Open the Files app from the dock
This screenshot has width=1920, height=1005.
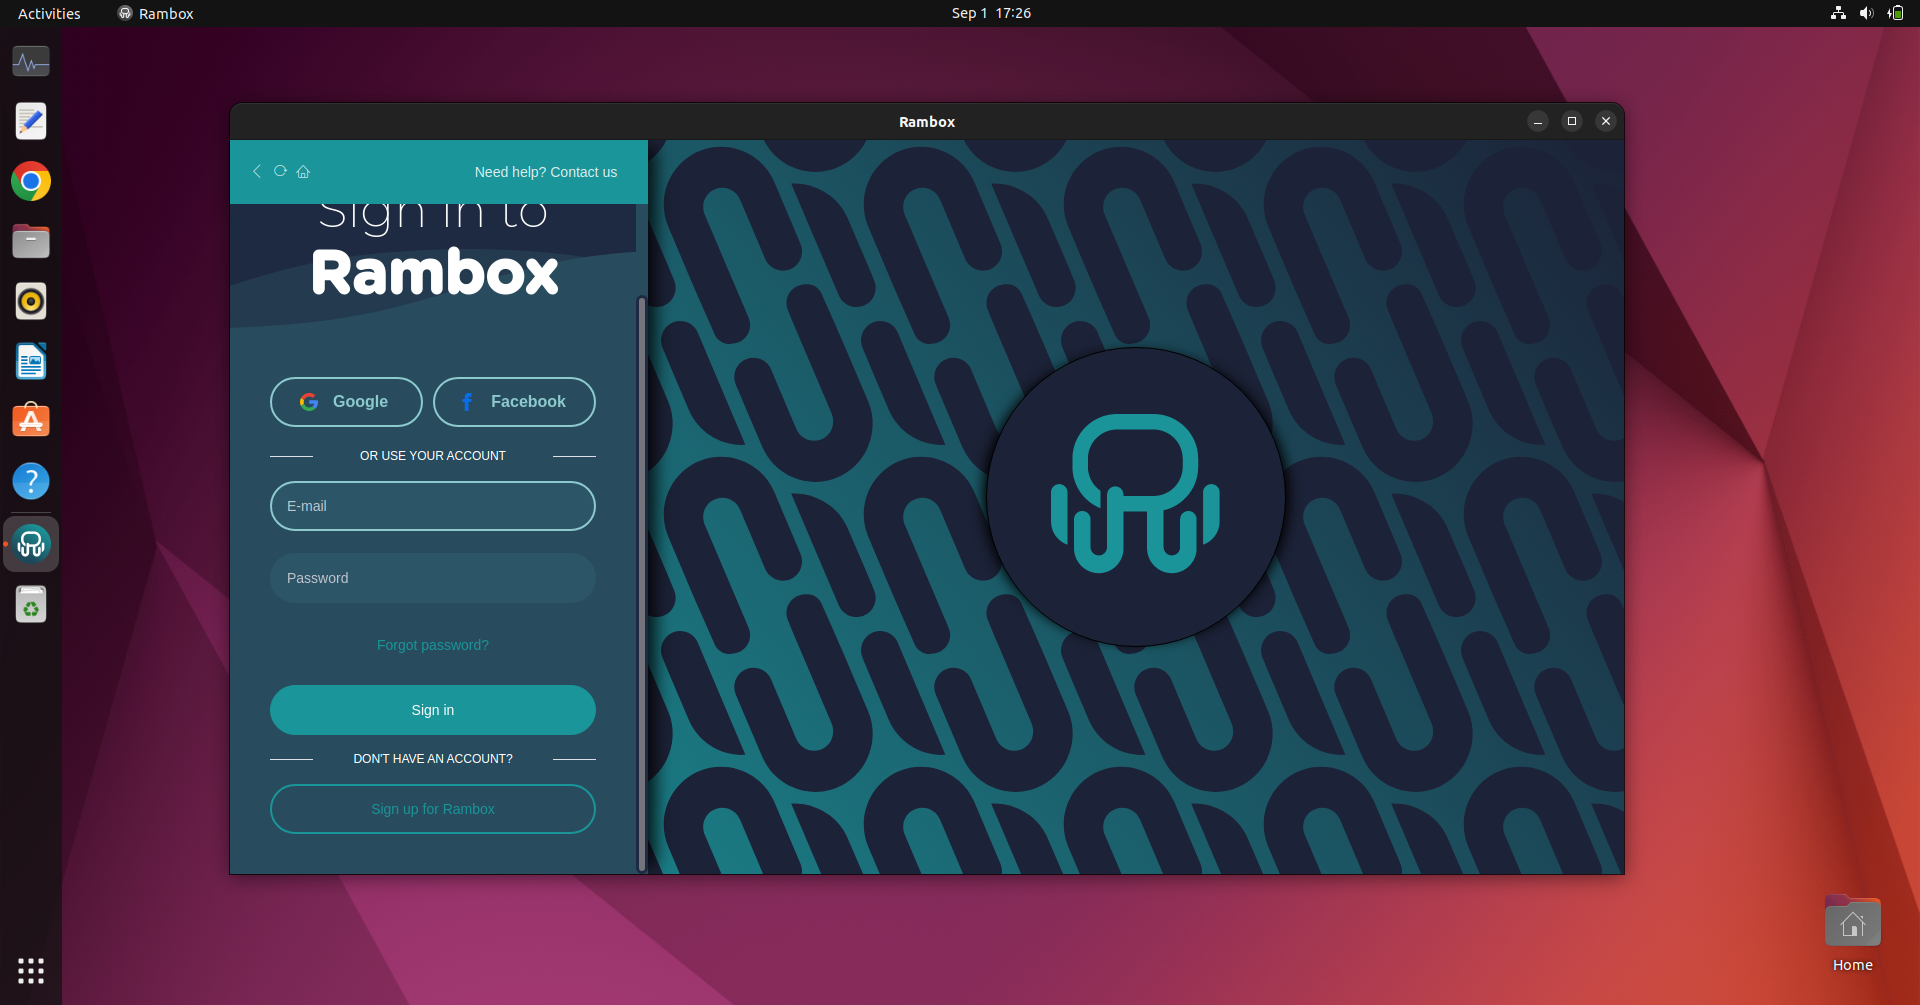[31, 241]
